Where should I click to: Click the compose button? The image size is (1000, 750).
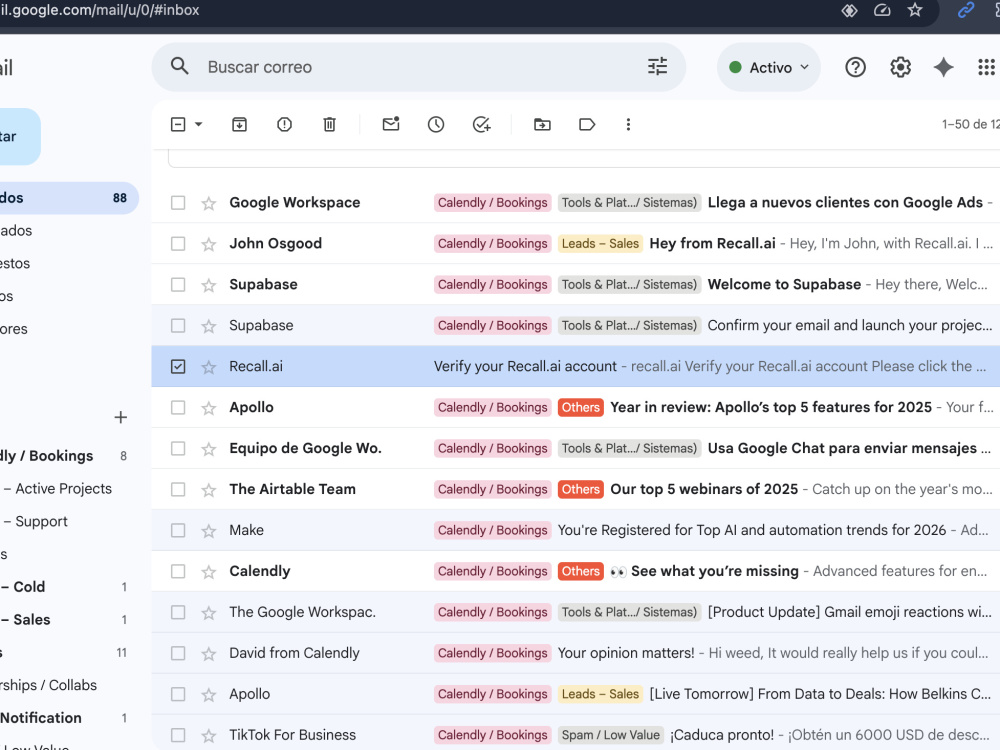(19, 136)
